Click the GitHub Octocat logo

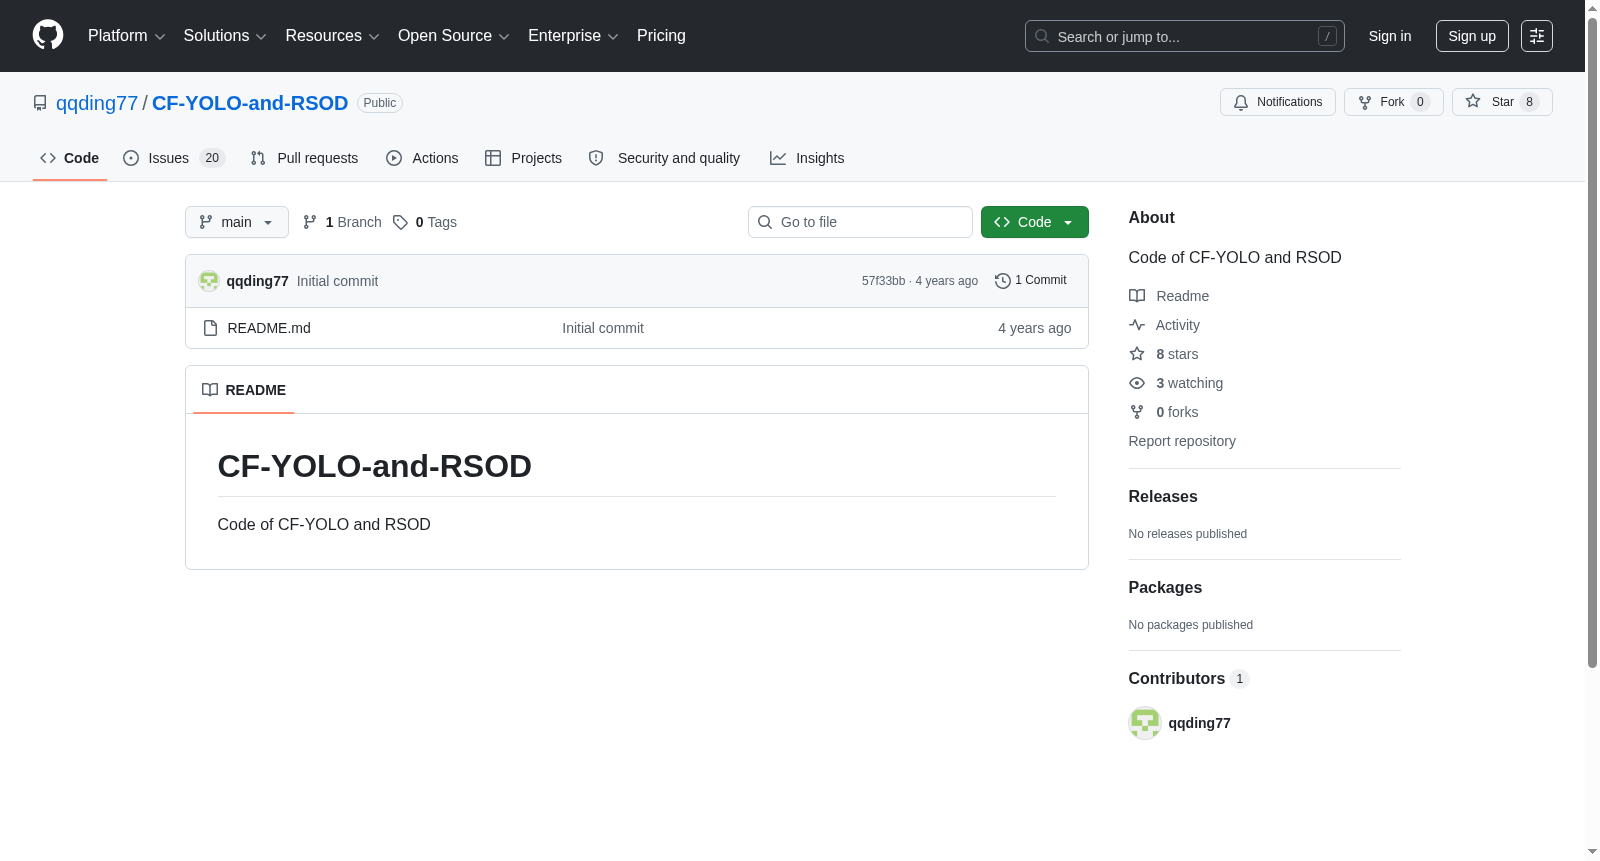[48, 35]
